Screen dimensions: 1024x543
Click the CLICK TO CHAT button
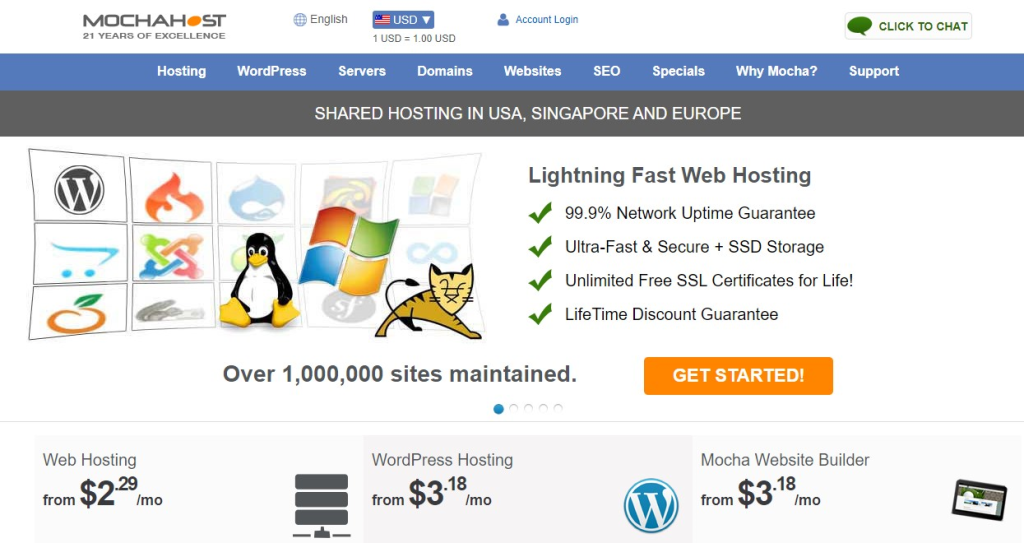coord(908,26)
